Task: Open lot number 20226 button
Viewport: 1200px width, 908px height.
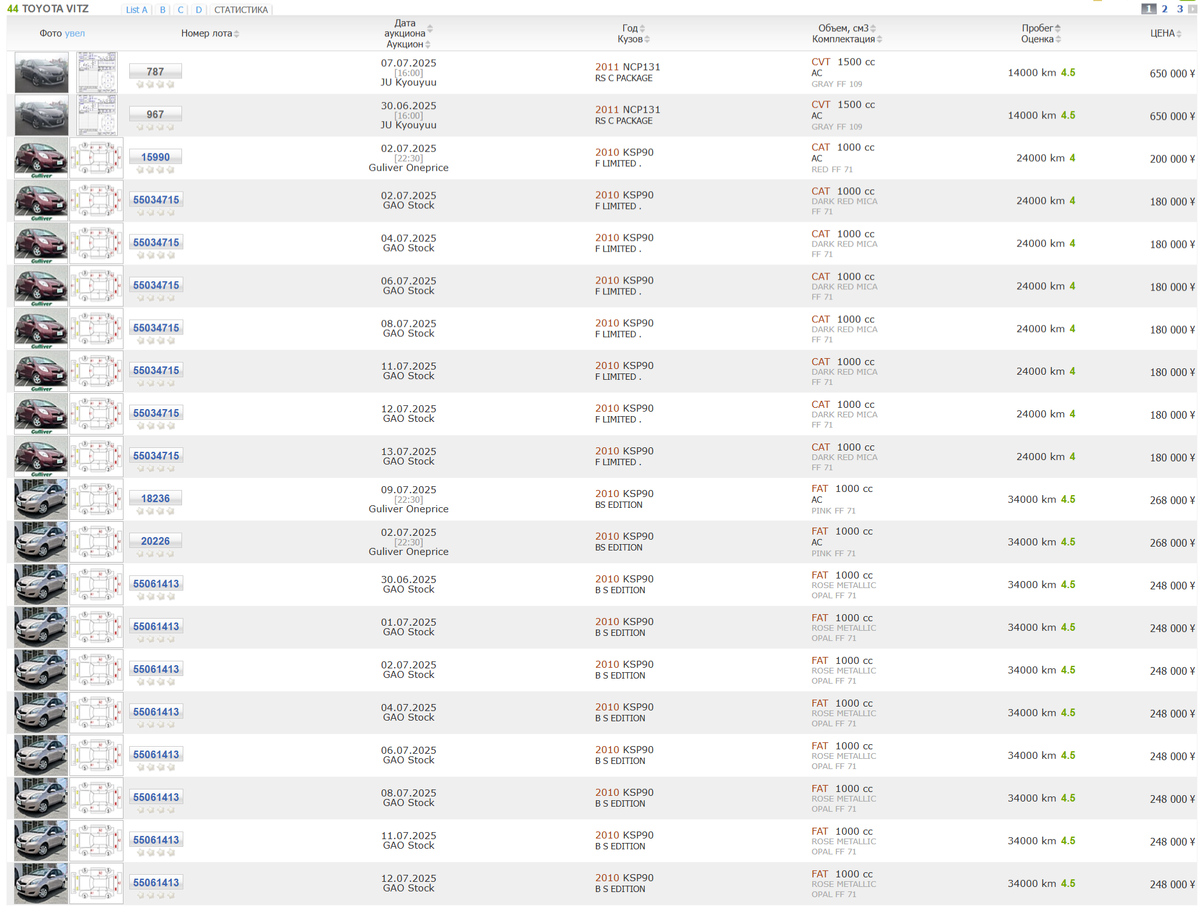Action: coord(155,542)
